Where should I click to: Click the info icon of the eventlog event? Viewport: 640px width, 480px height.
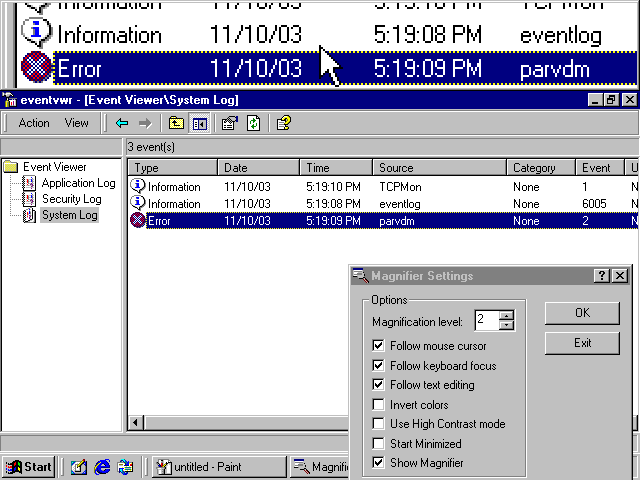pyautogui.click(x=138, y=203)
